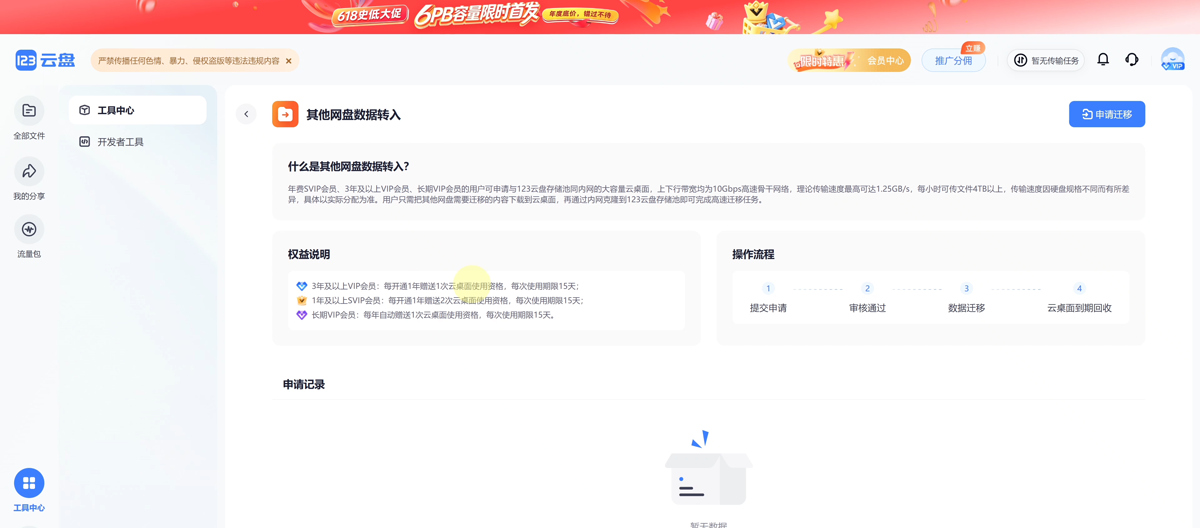Dismiss the 严禁传播 notice banner

coord(289,61)
